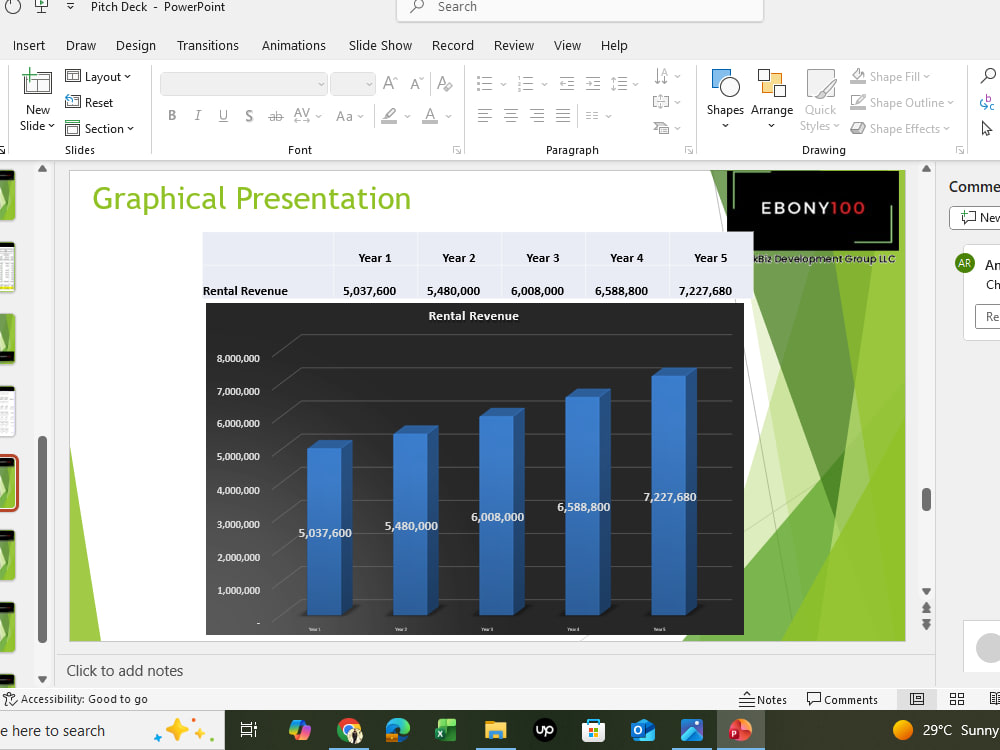Open Font dialog launcher

coord(457,151)
